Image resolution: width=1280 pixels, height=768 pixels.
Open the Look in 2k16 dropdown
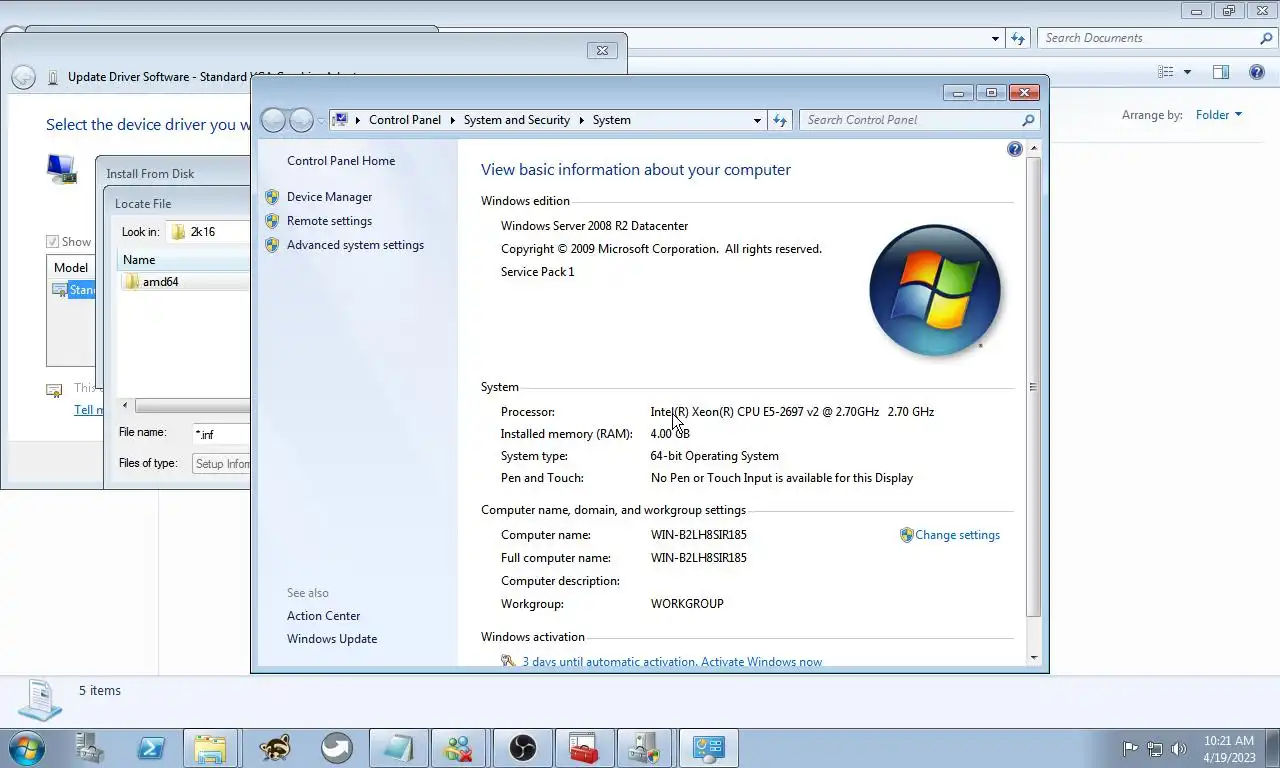click(208, 232)
